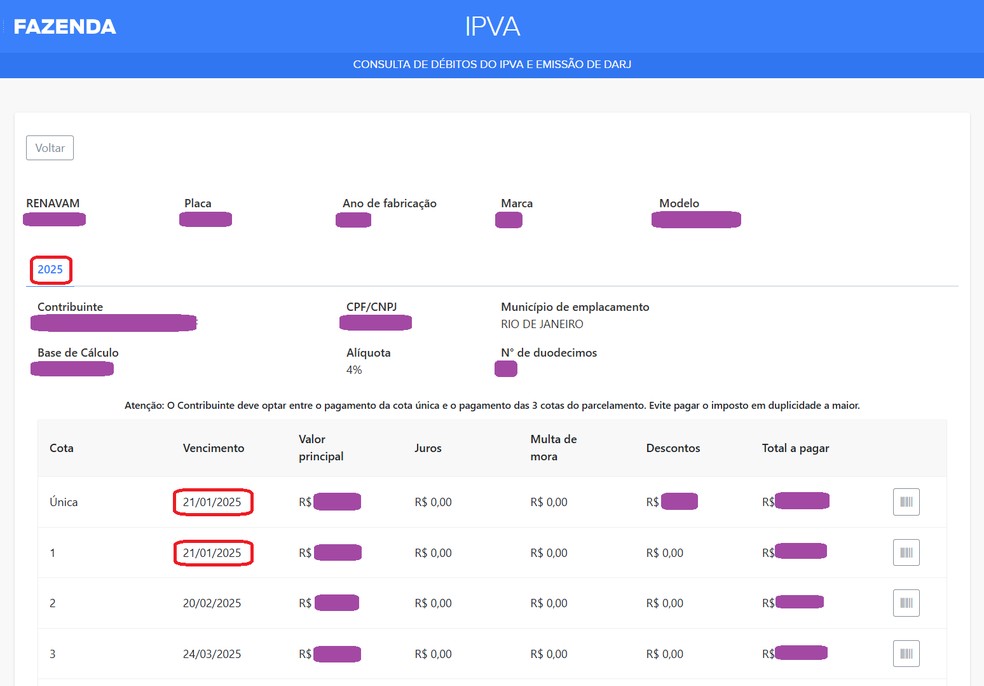Click the Consulta de Débitos do IPVA subtitle
The height and width of the screenshot is (686, 984).
(x=492, y=65)
